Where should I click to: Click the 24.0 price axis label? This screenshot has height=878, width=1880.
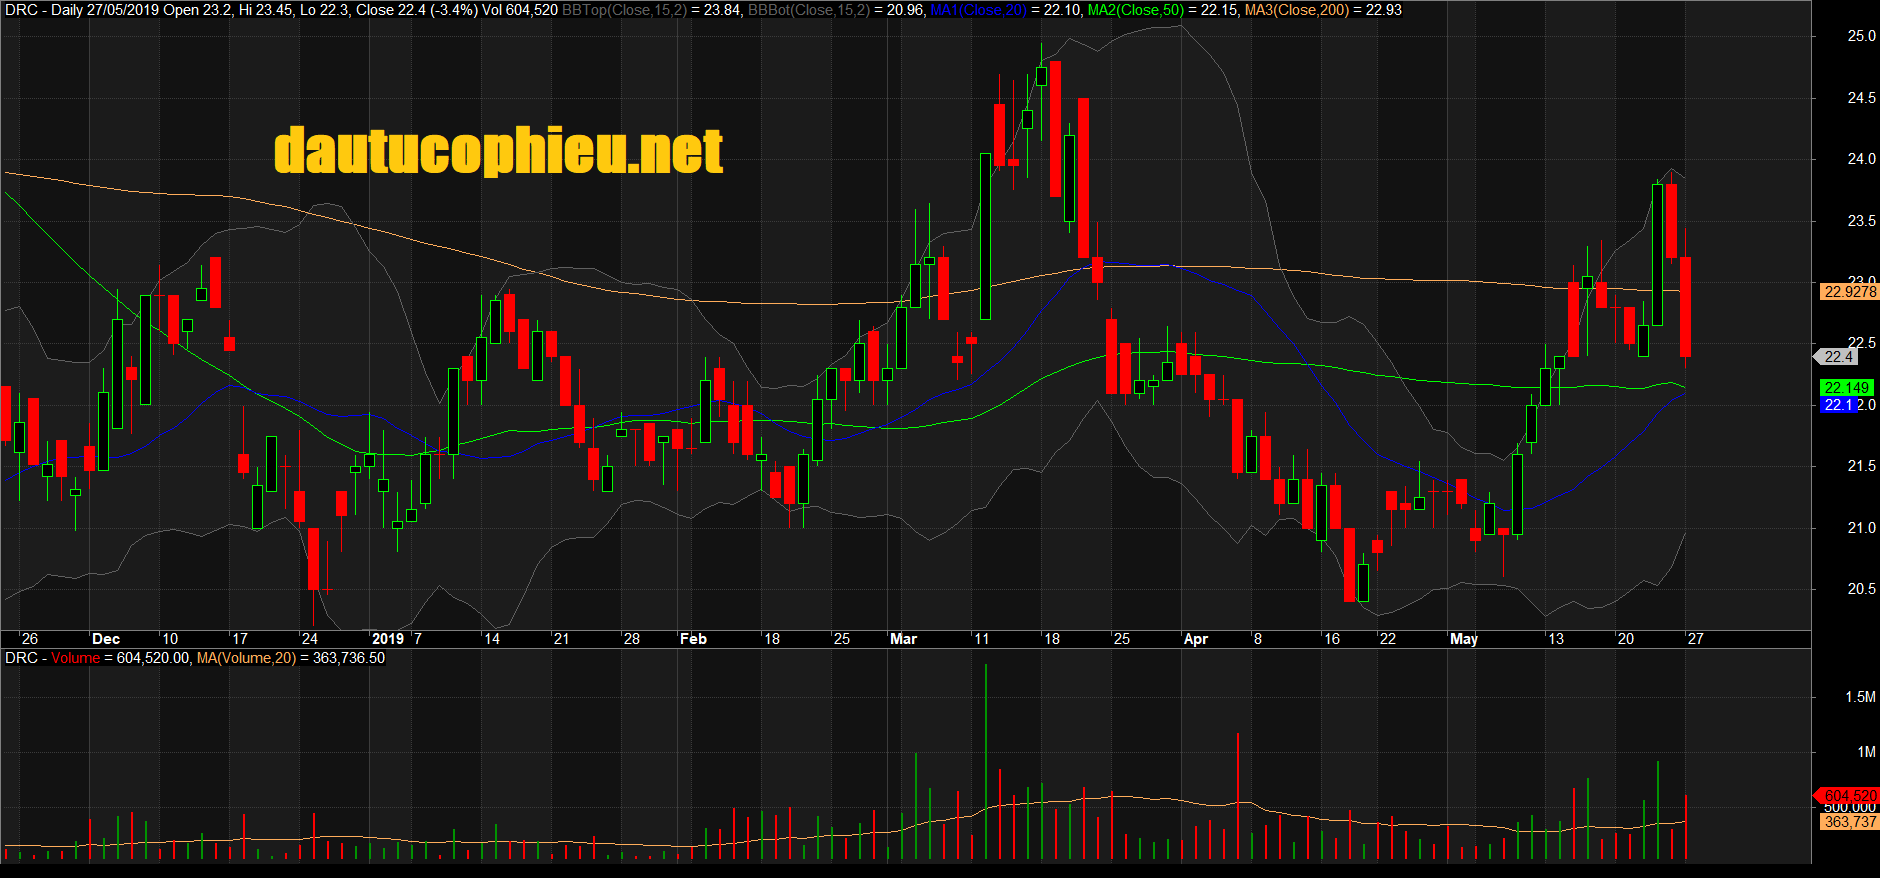(1861, 159)
